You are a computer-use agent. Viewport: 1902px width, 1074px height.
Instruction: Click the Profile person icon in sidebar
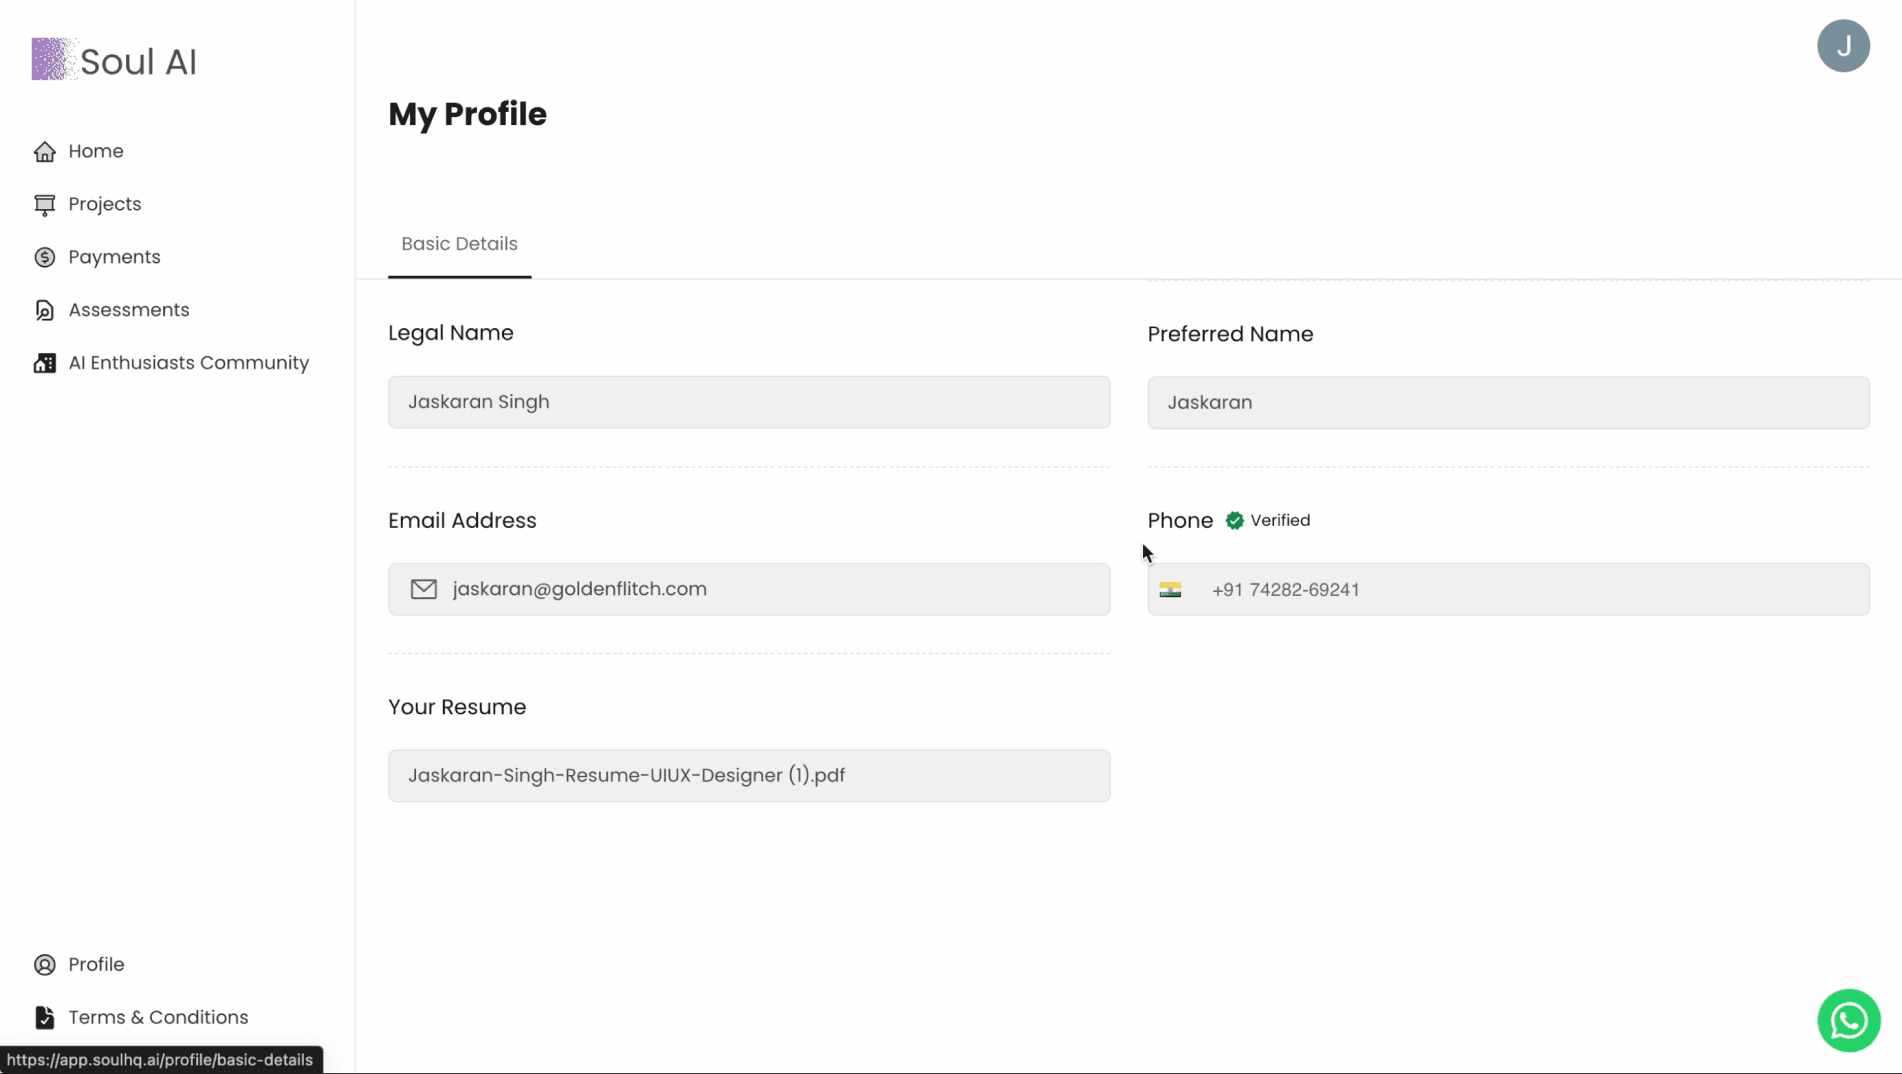(x=44, y=964)
